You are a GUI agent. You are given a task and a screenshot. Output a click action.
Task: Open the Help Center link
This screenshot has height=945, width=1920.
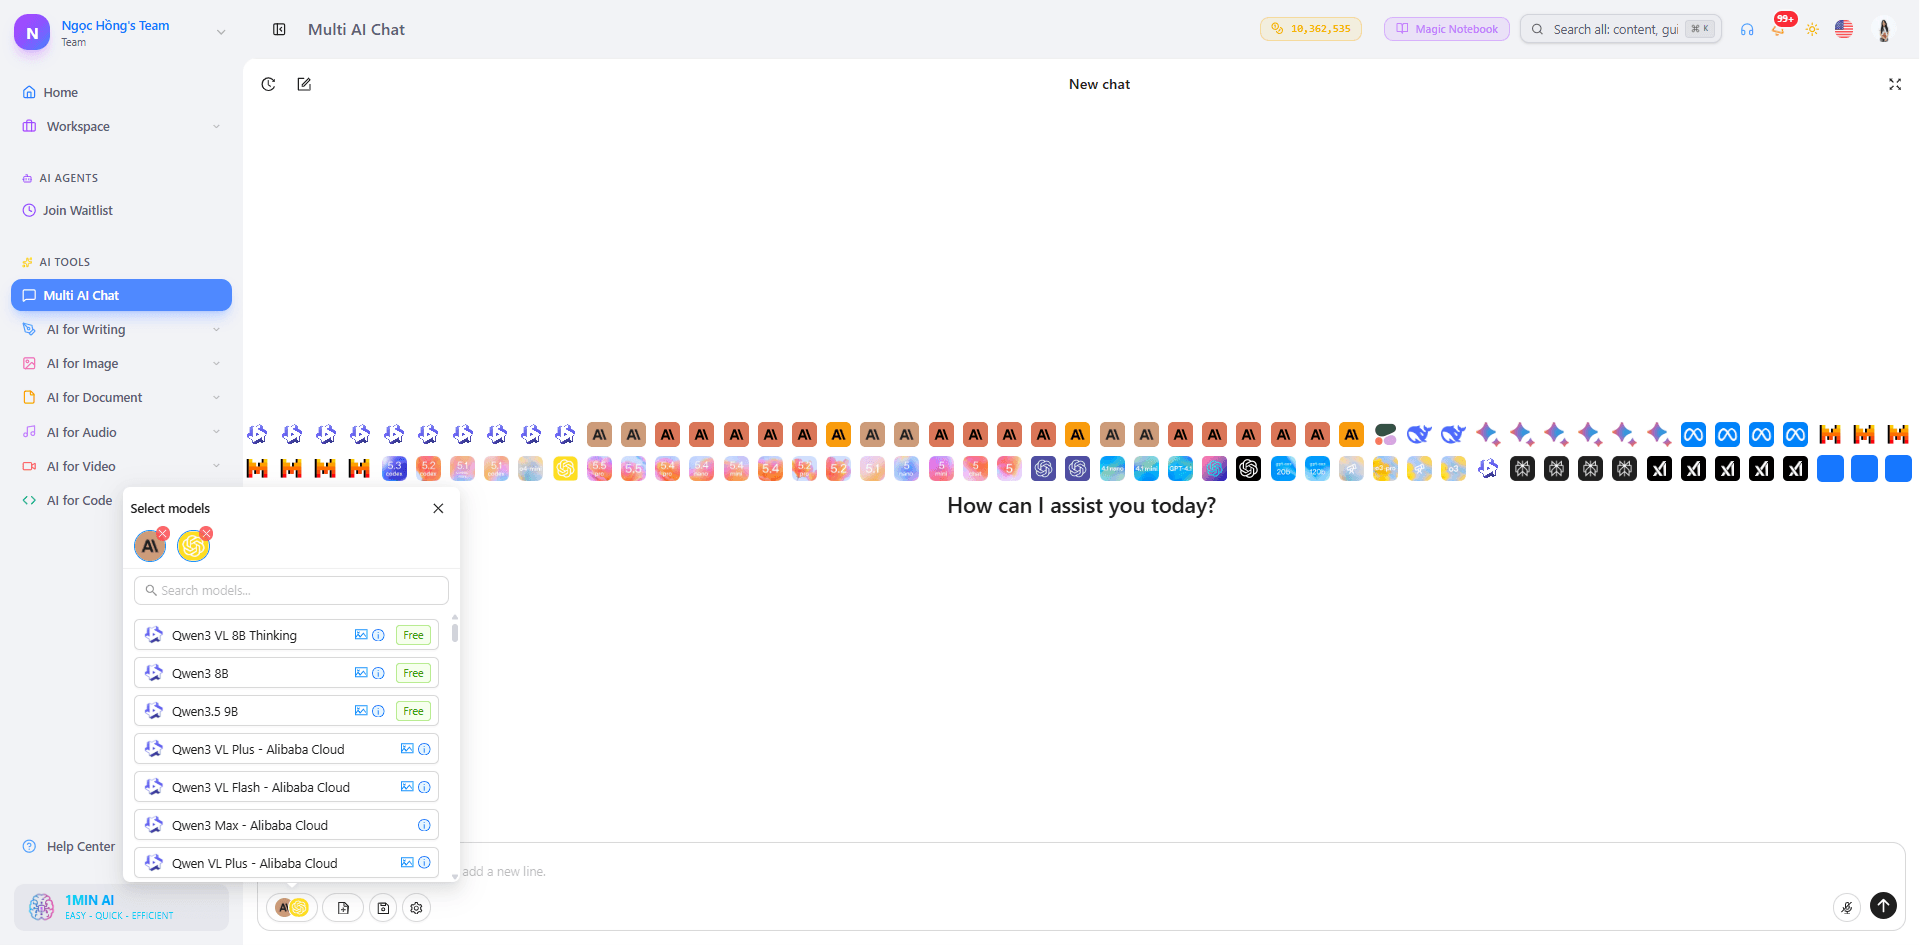[80, 846]
